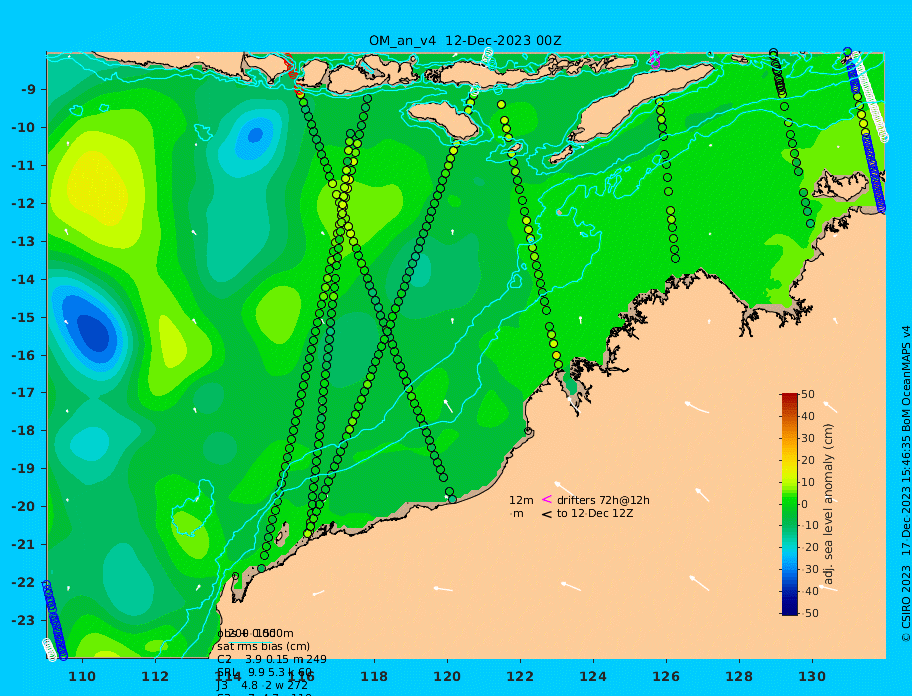Viewport: 912px width, 696px height.
Task: Click the '12m' legend label
Action: click(x=521, y=501)
